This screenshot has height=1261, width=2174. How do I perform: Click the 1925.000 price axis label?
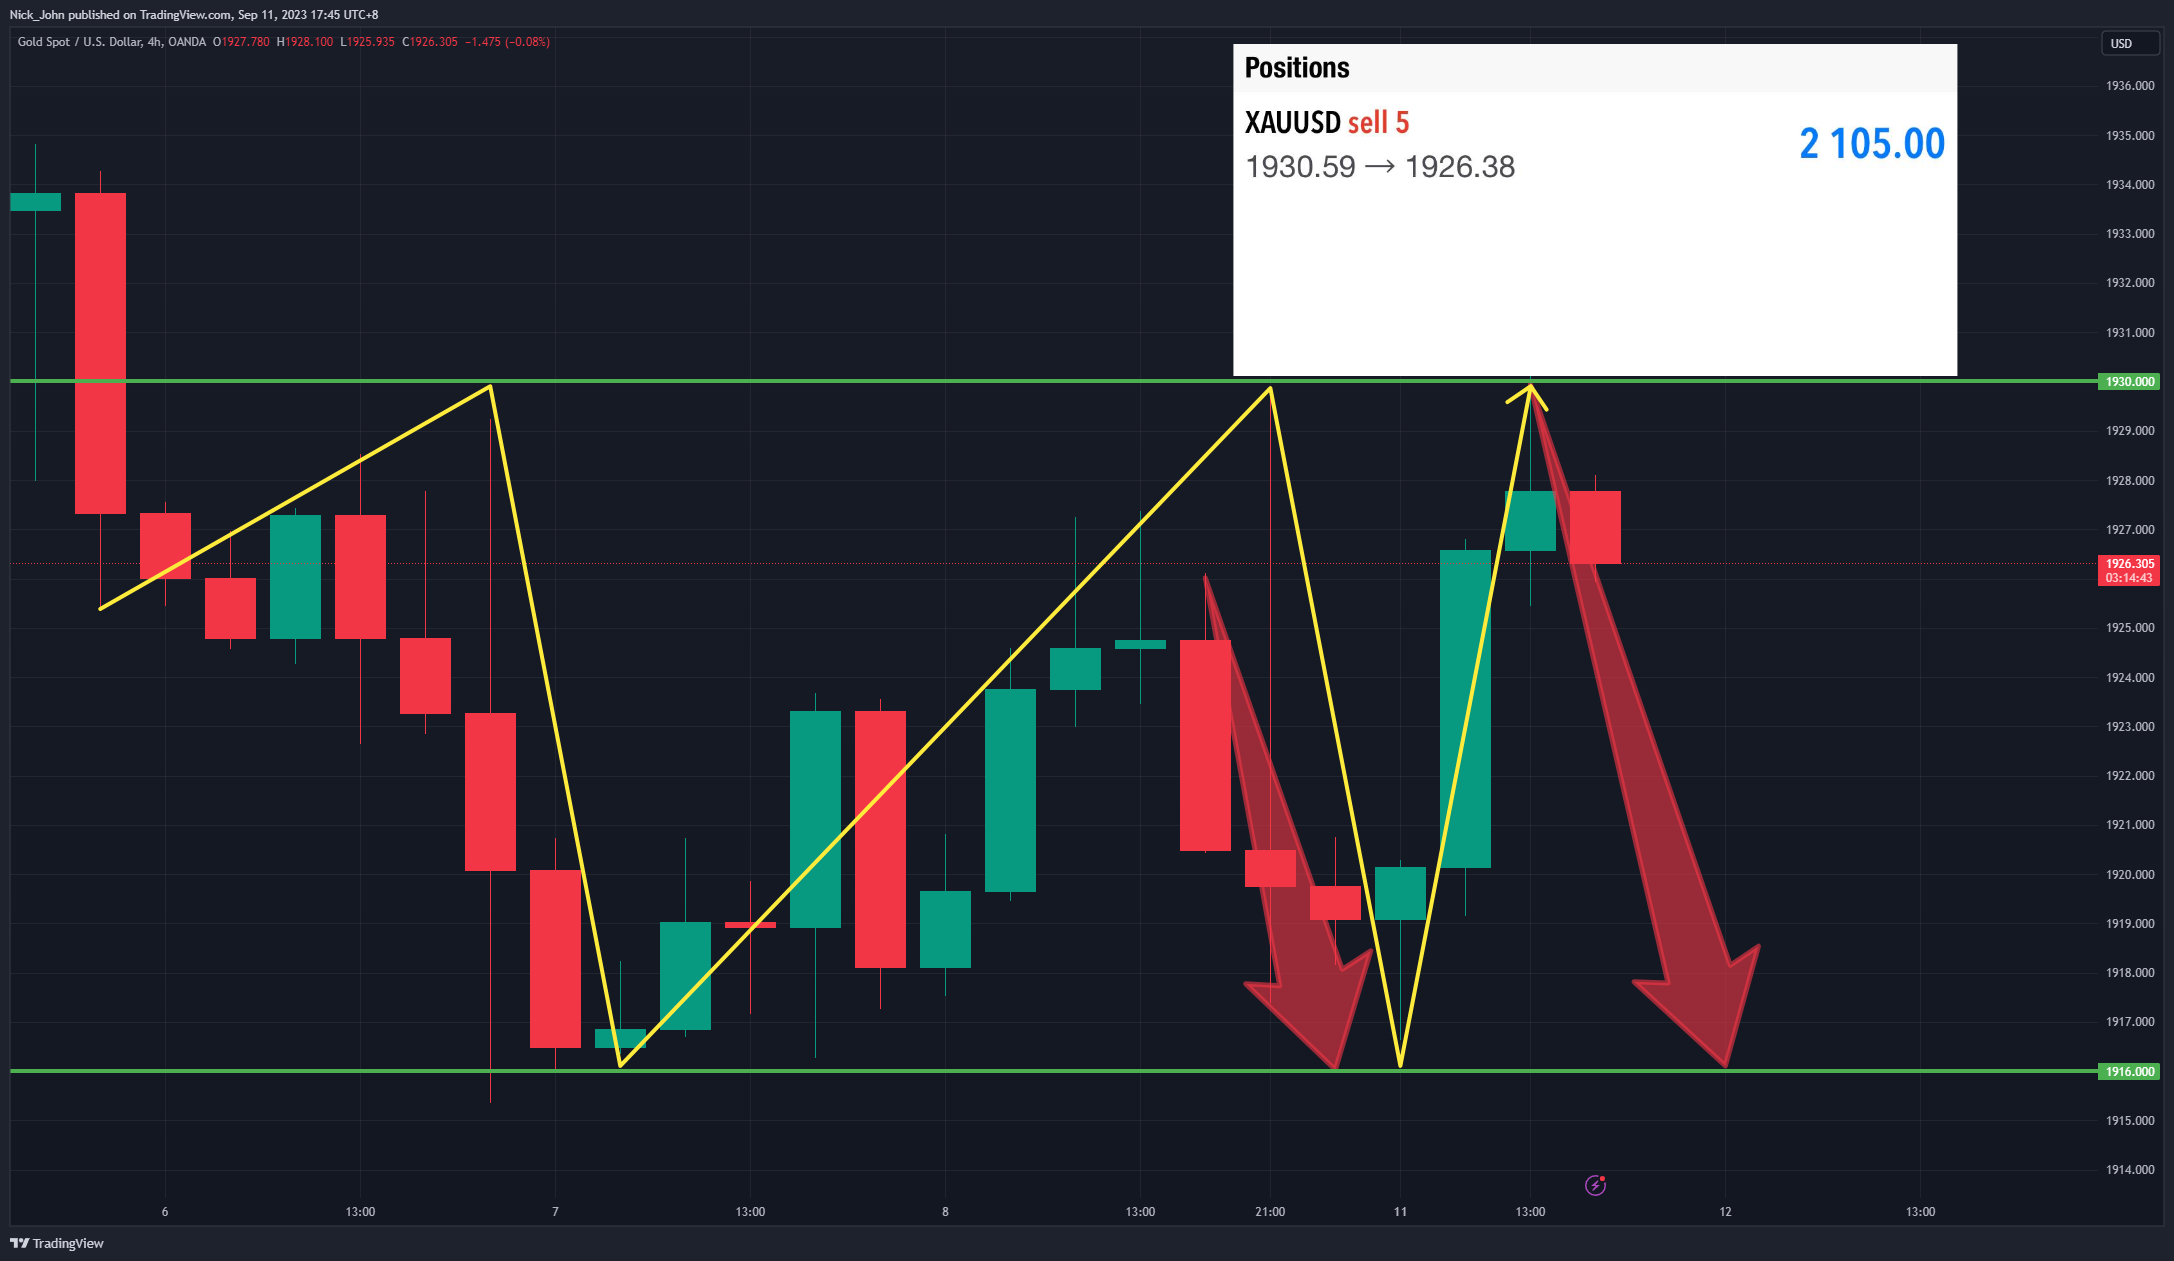pyautogui.click(x=2130, y=628)
